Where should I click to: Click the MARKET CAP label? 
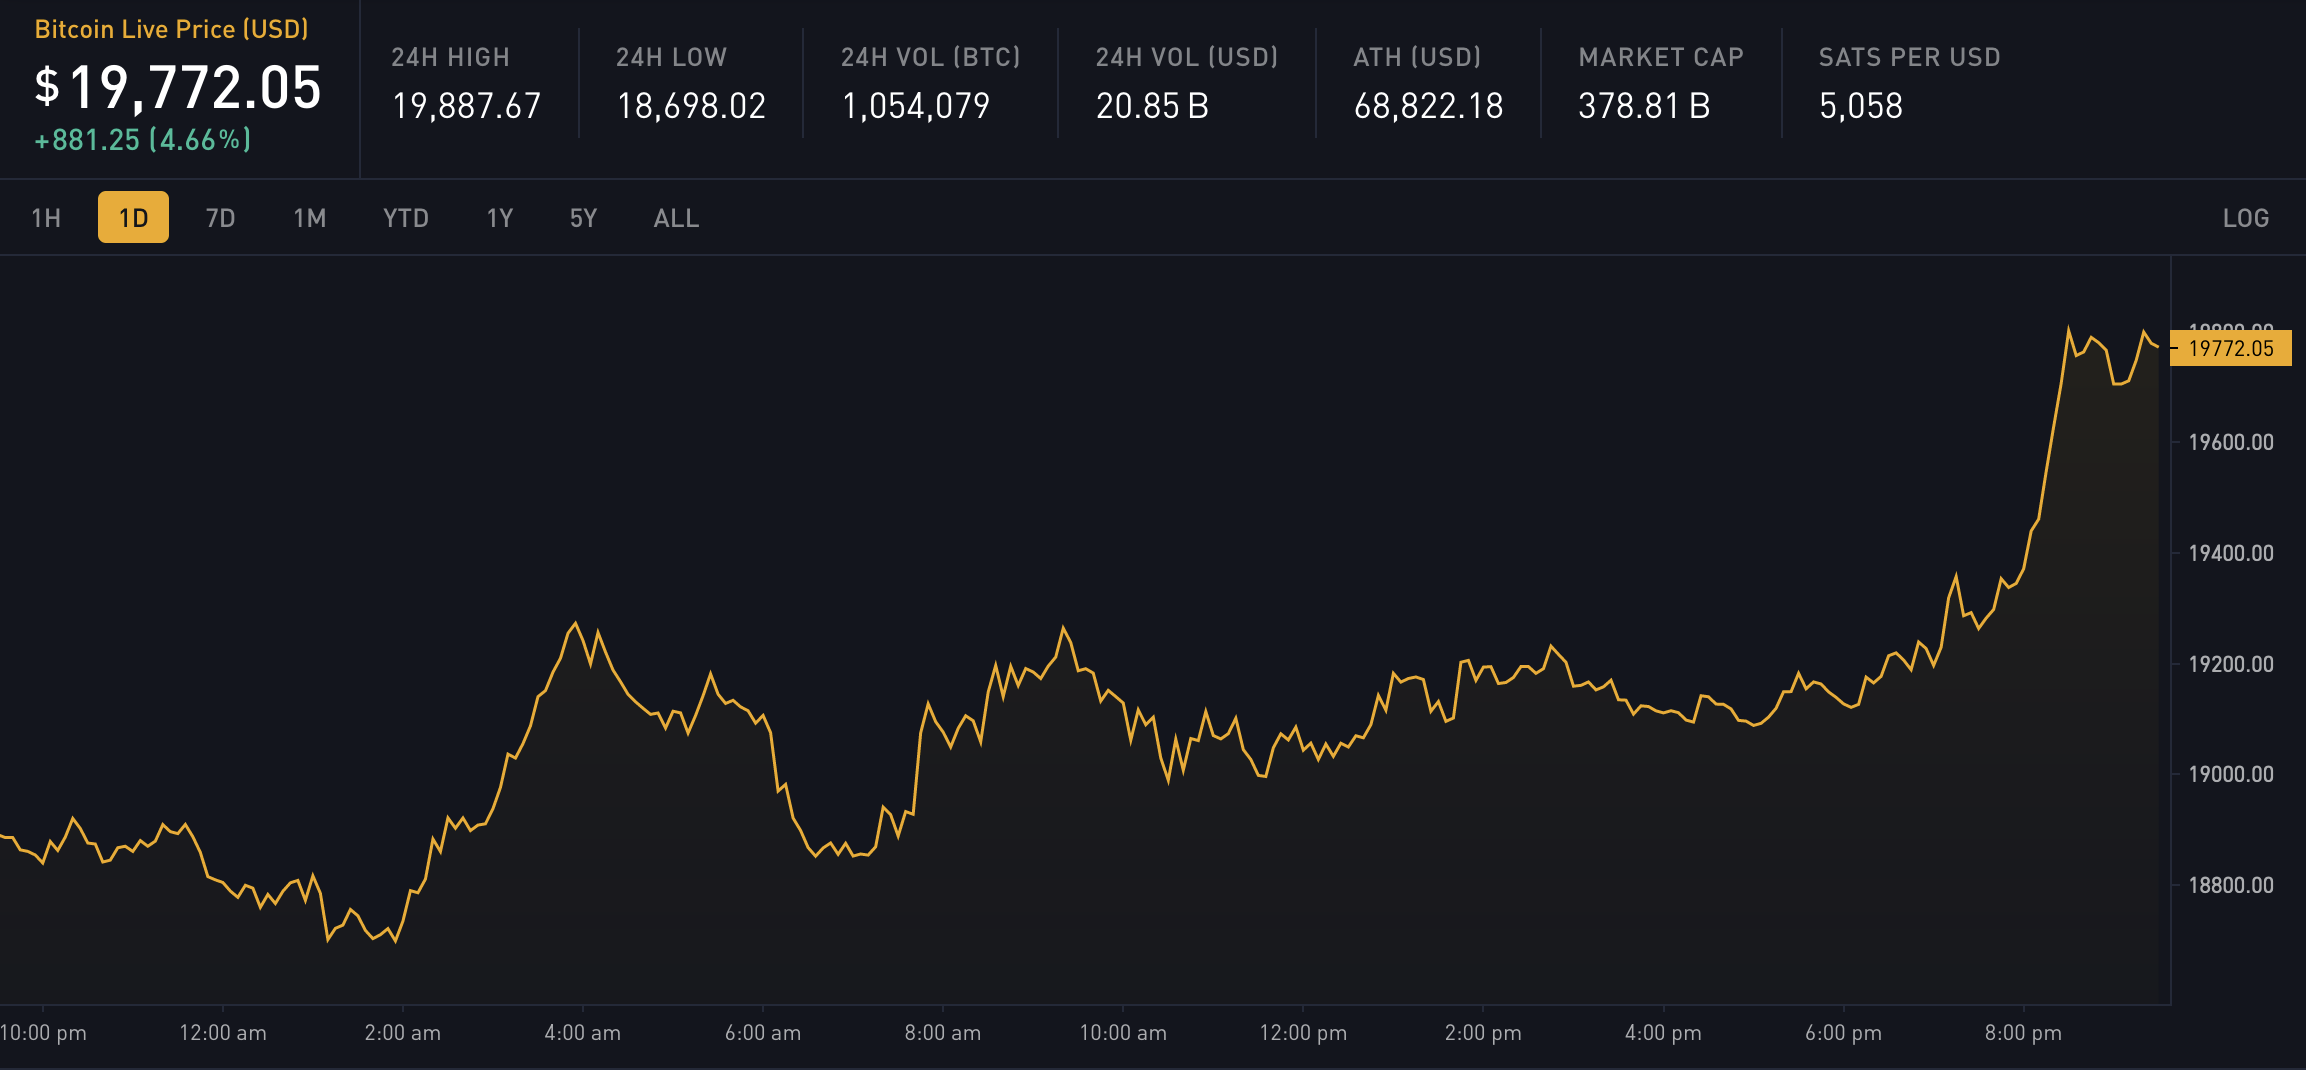(1661, 57)
